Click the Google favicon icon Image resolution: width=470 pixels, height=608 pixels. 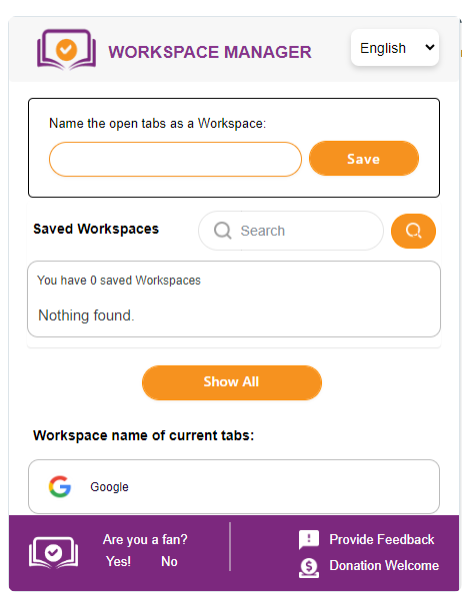point(60,486)
